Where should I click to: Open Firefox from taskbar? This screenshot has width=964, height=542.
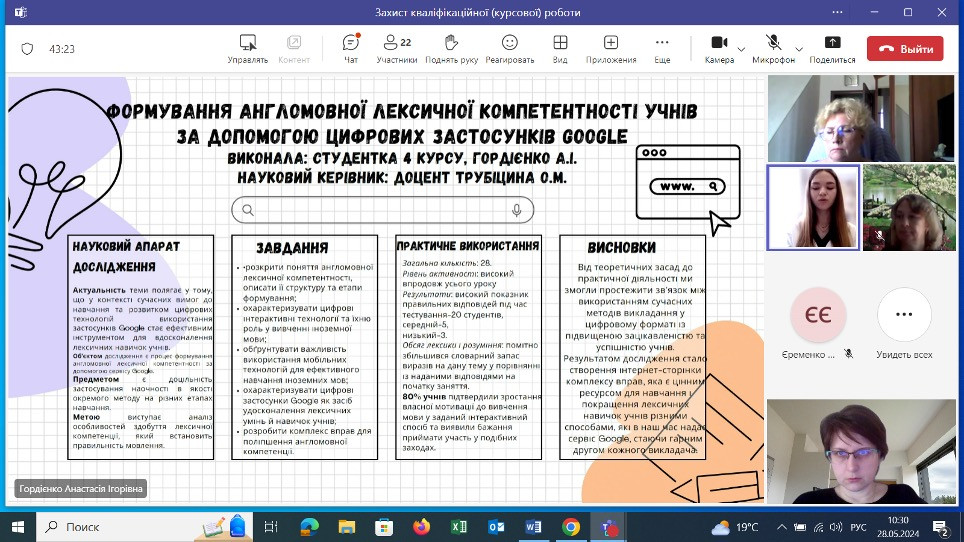pyautogui.click(x=422, y=527)
